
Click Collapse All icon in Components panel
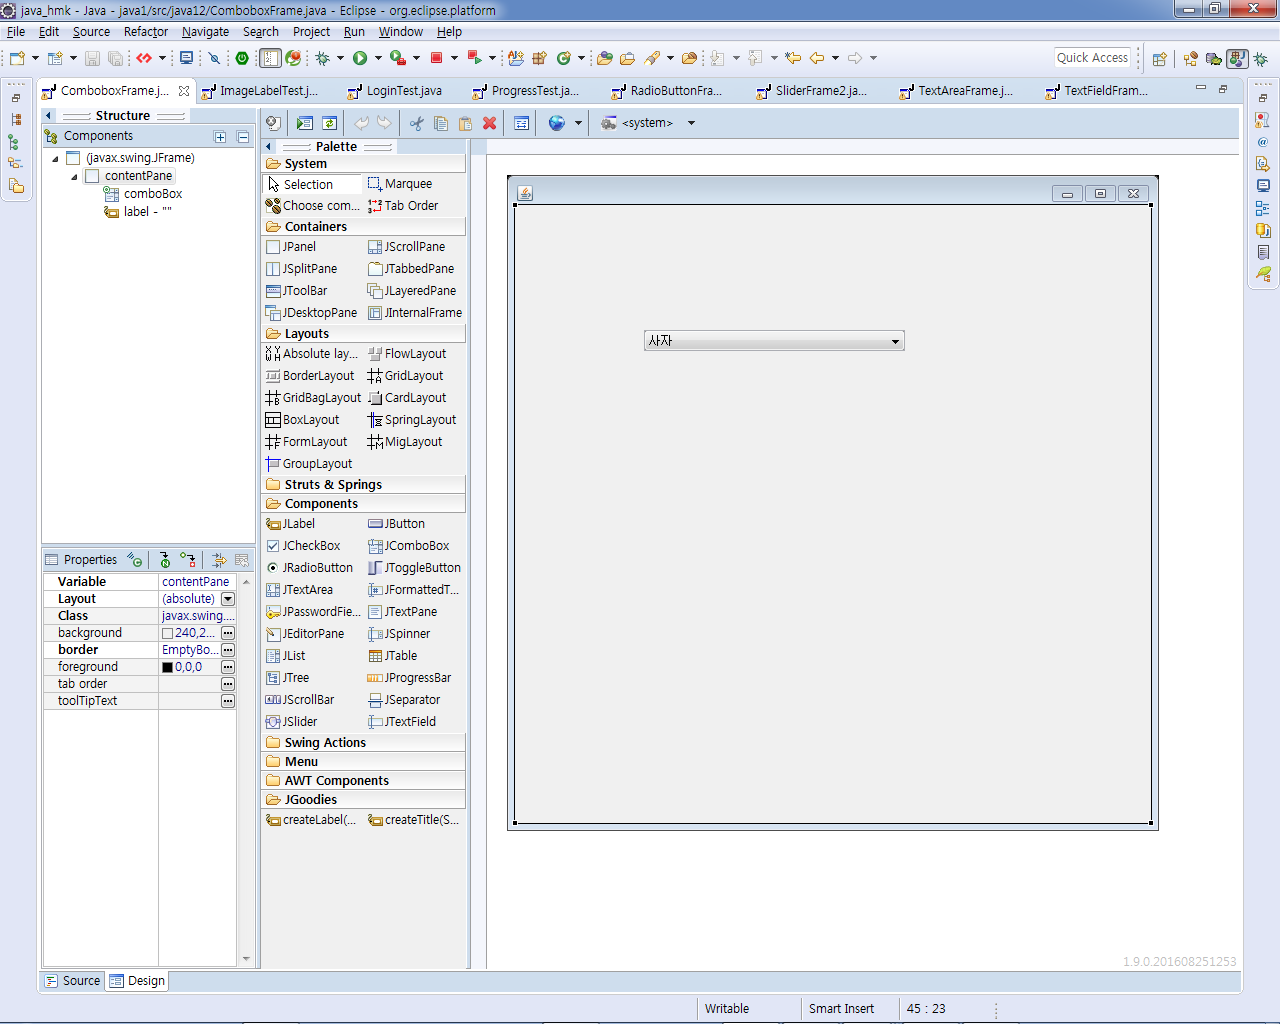click(x=243, y=136)
